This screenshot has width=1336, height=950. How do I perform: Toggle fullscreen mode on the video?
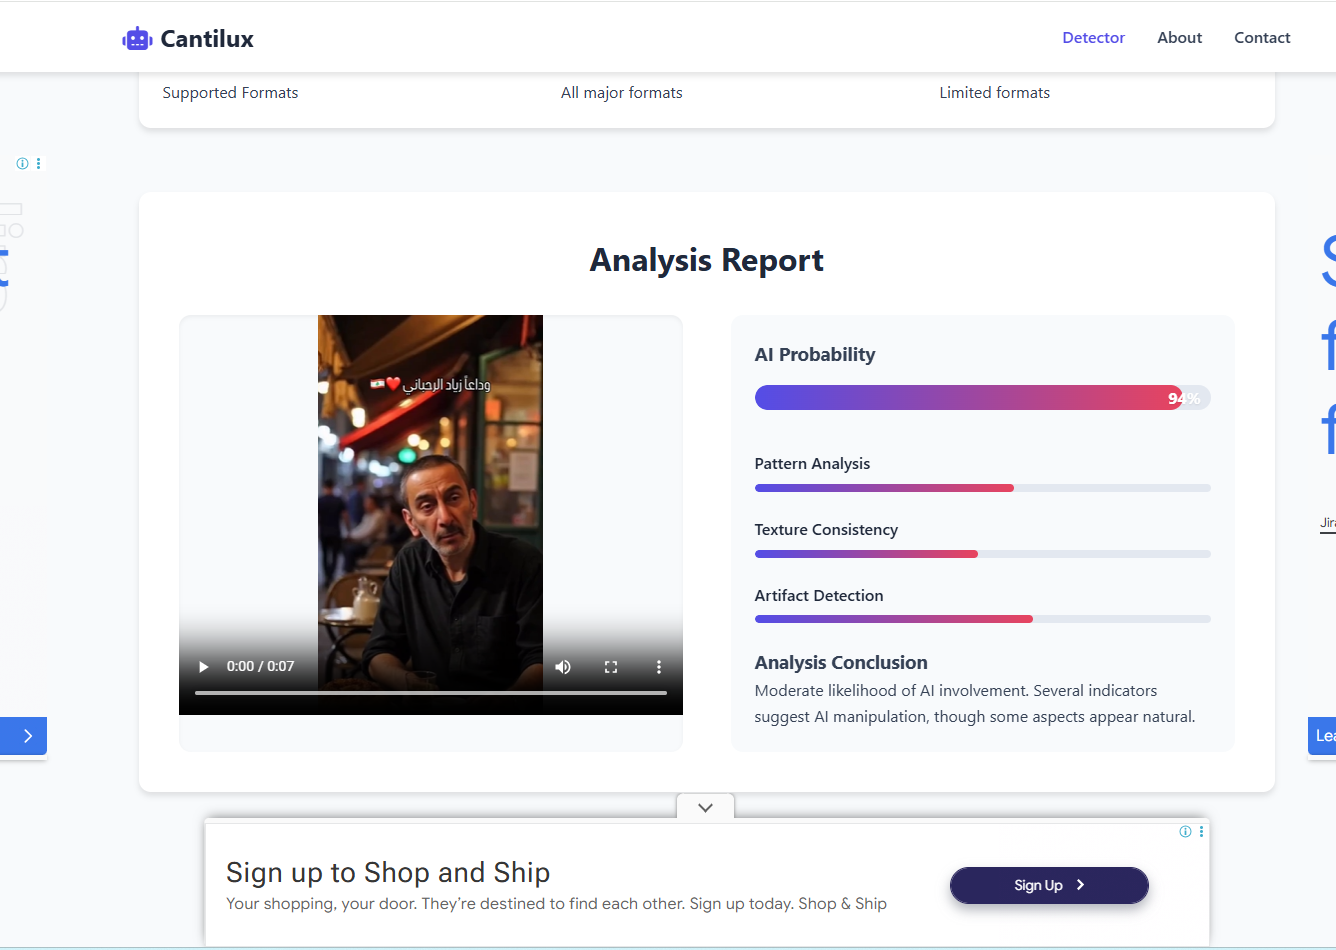point(611,667)
